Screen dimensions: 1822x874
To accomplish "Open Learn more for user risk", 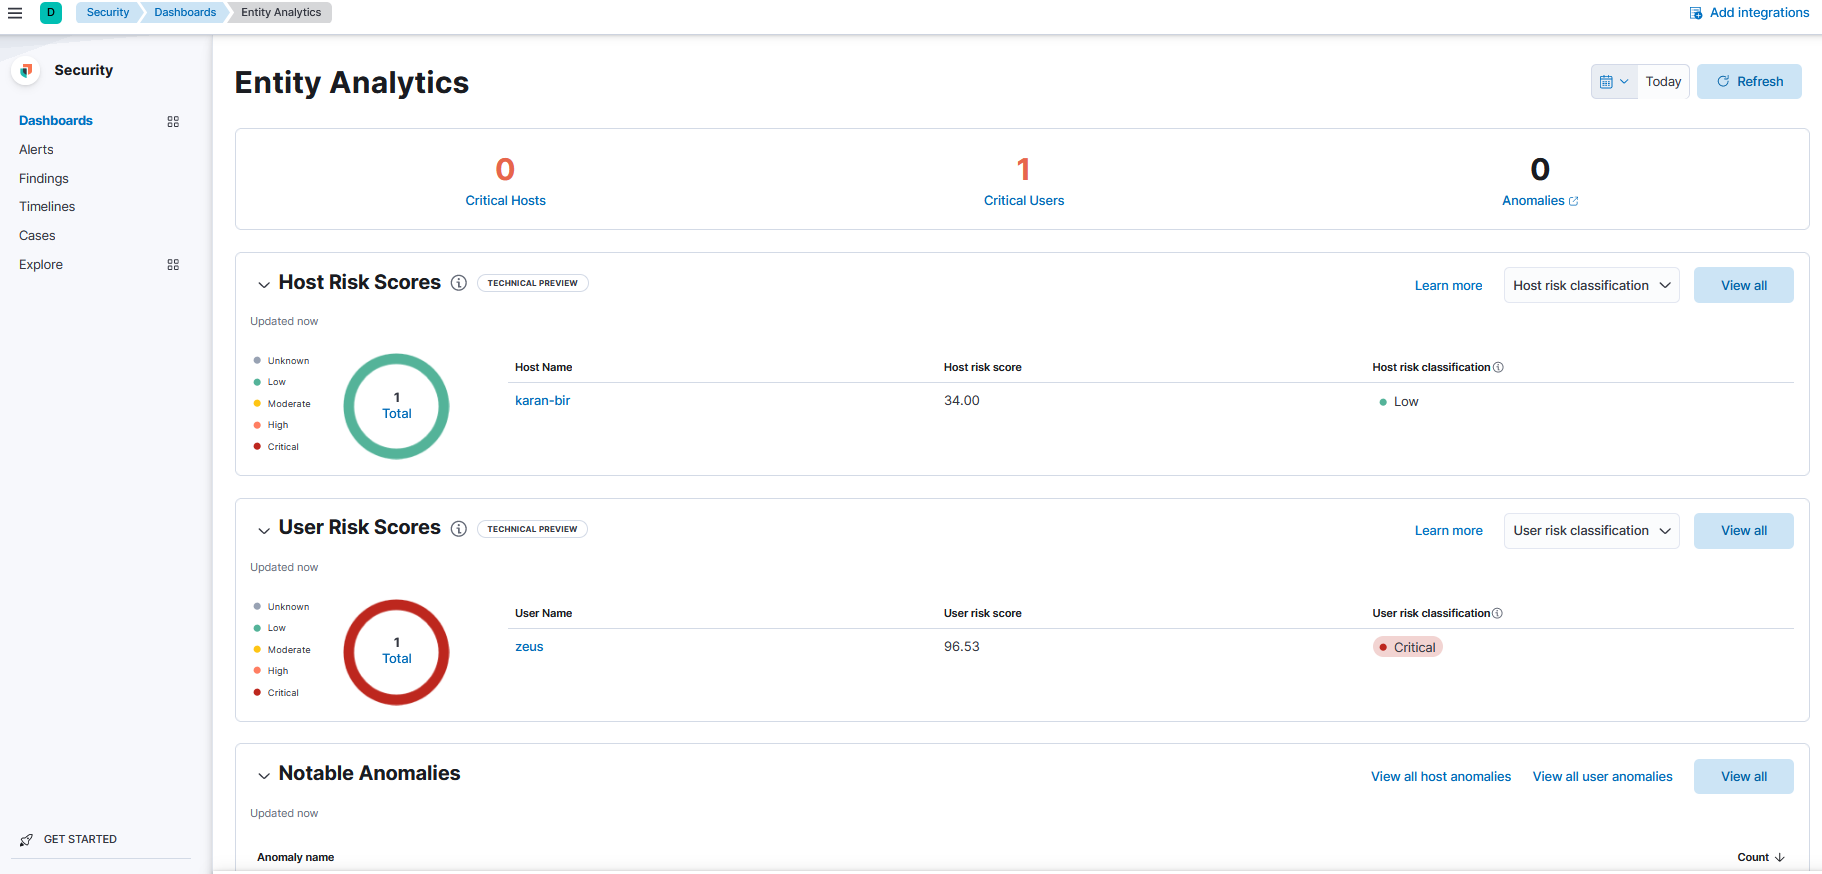I will (1448, 531).
